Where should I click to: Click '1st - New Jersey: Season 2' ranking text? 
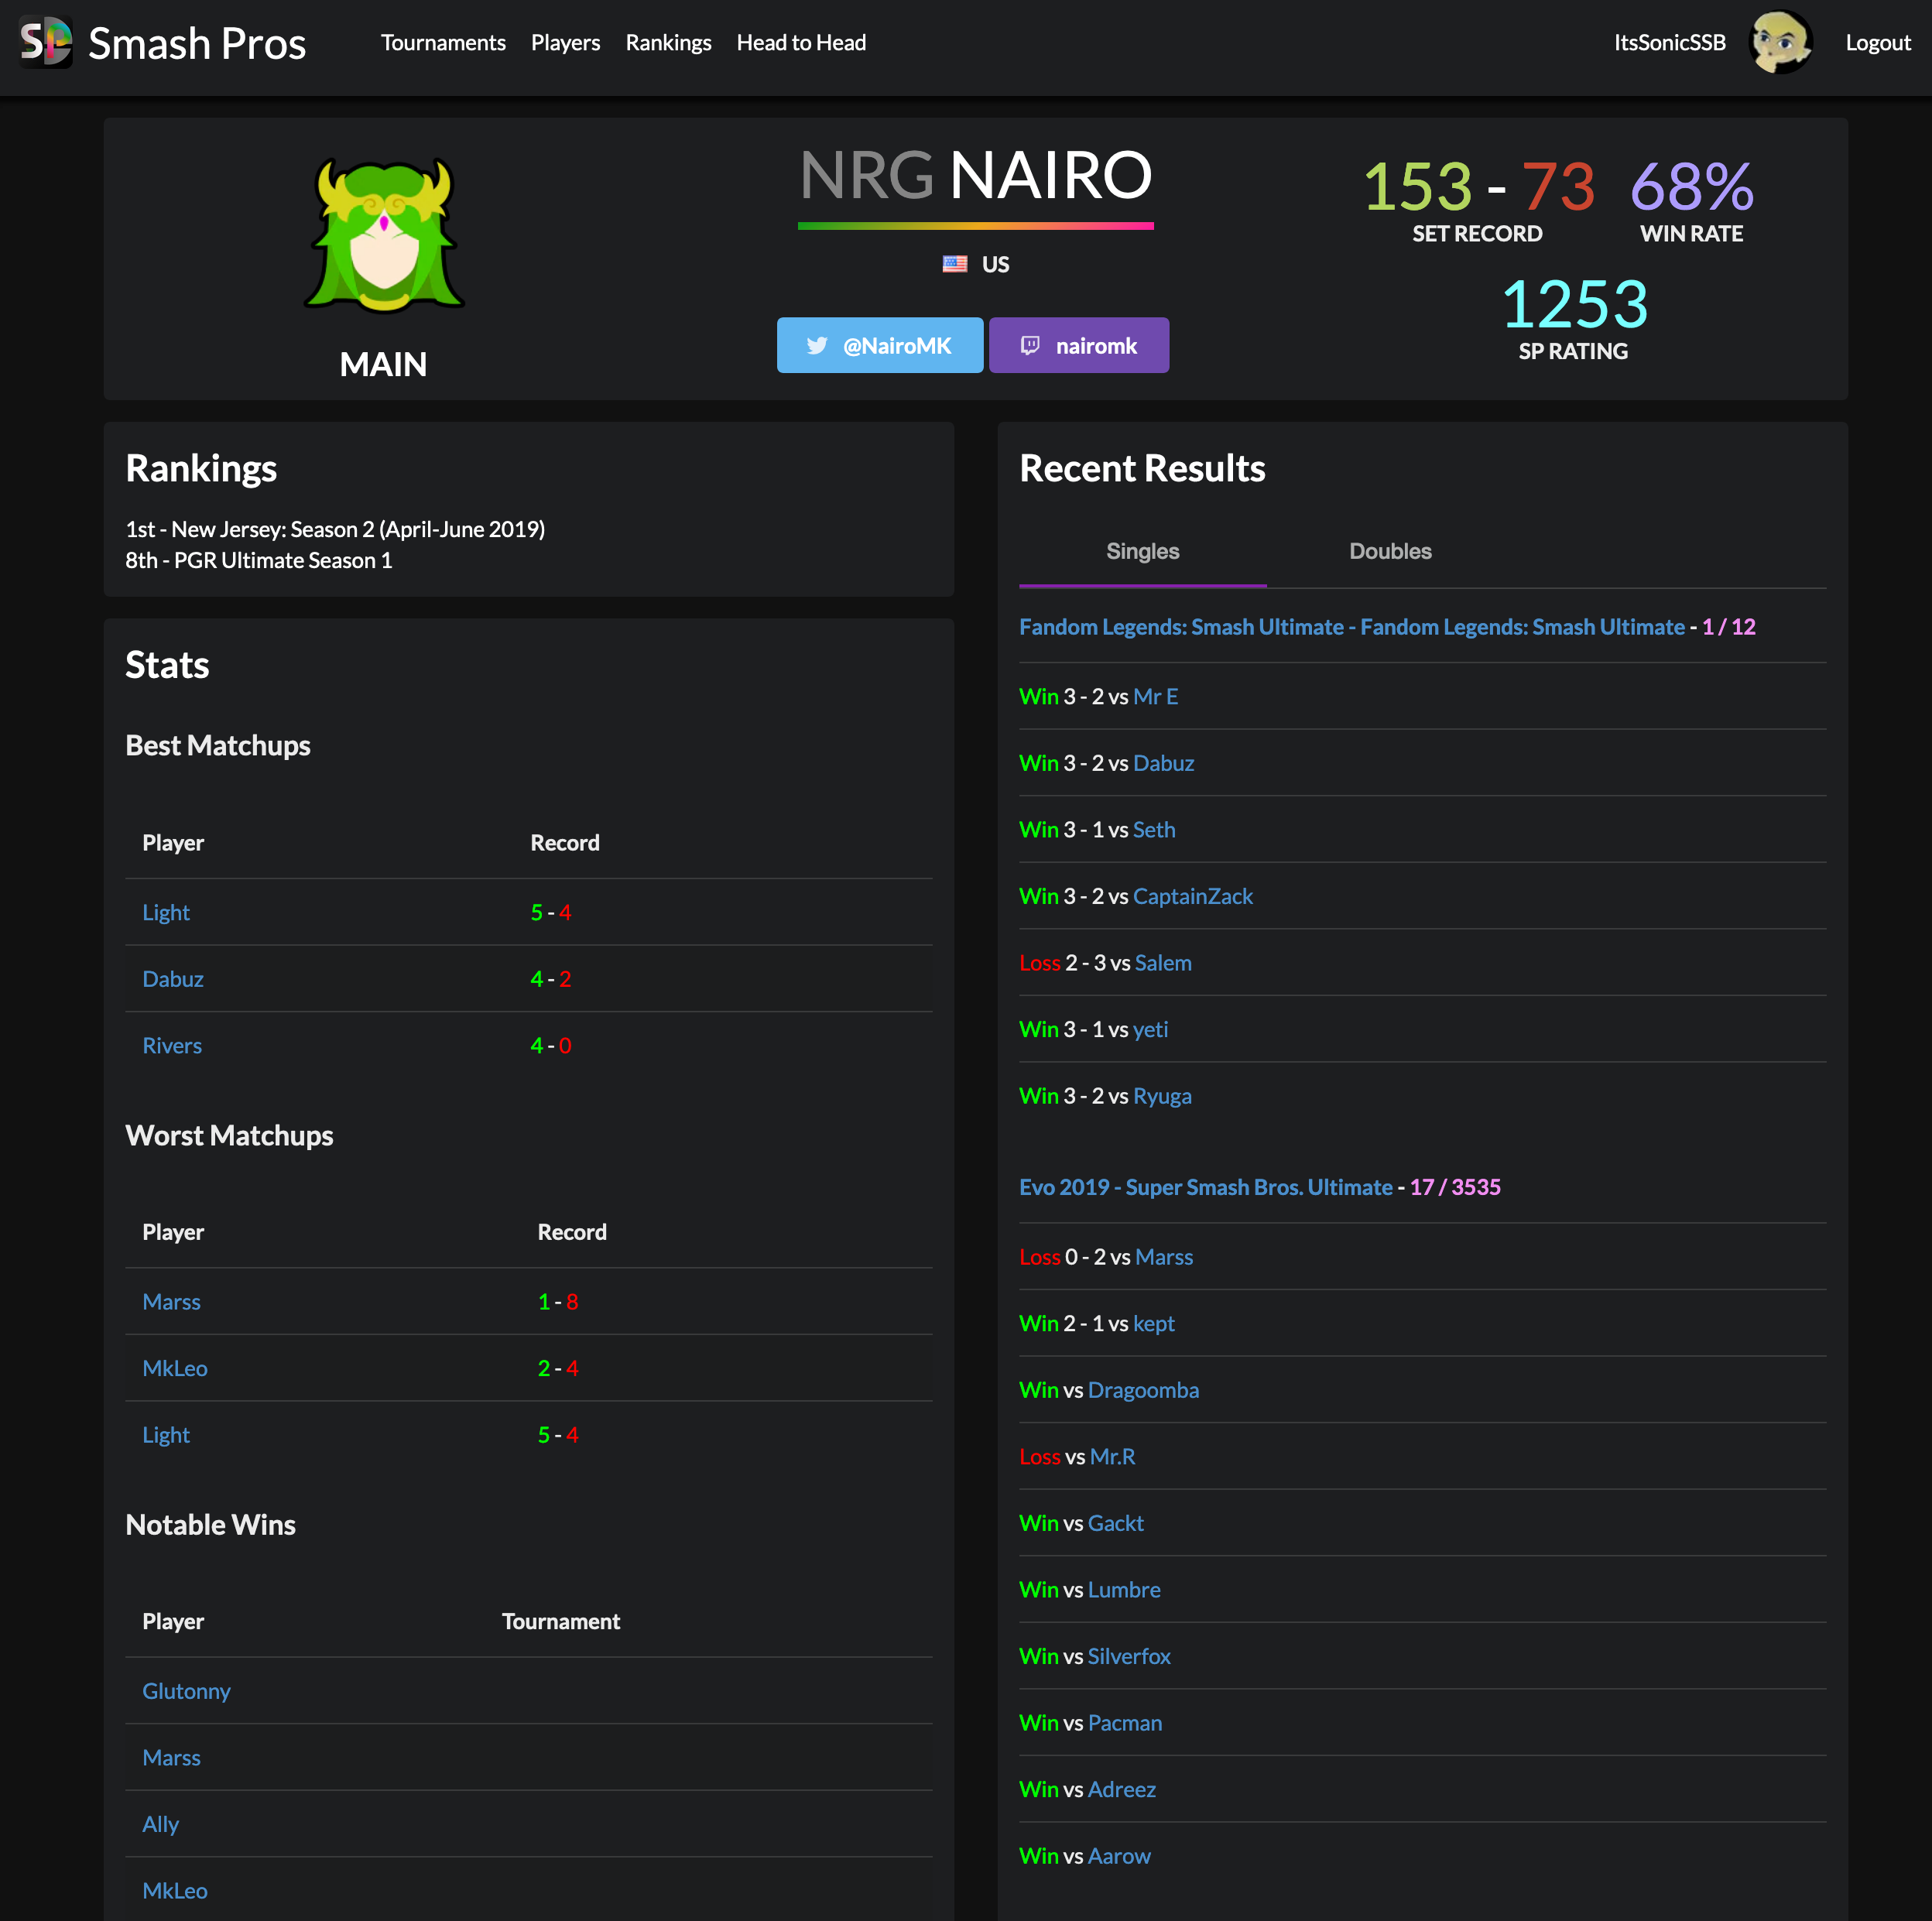[335, 529]
